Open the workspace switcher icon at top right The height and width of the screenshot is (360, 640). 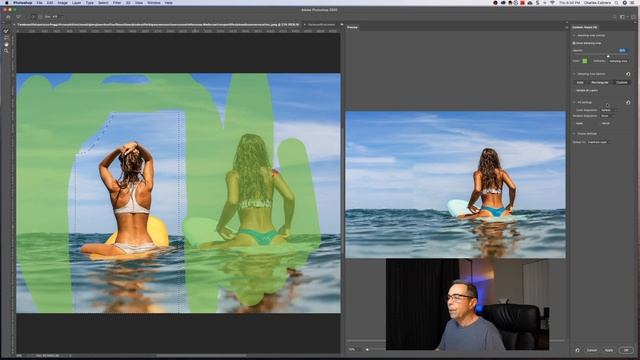click(622, 17)
